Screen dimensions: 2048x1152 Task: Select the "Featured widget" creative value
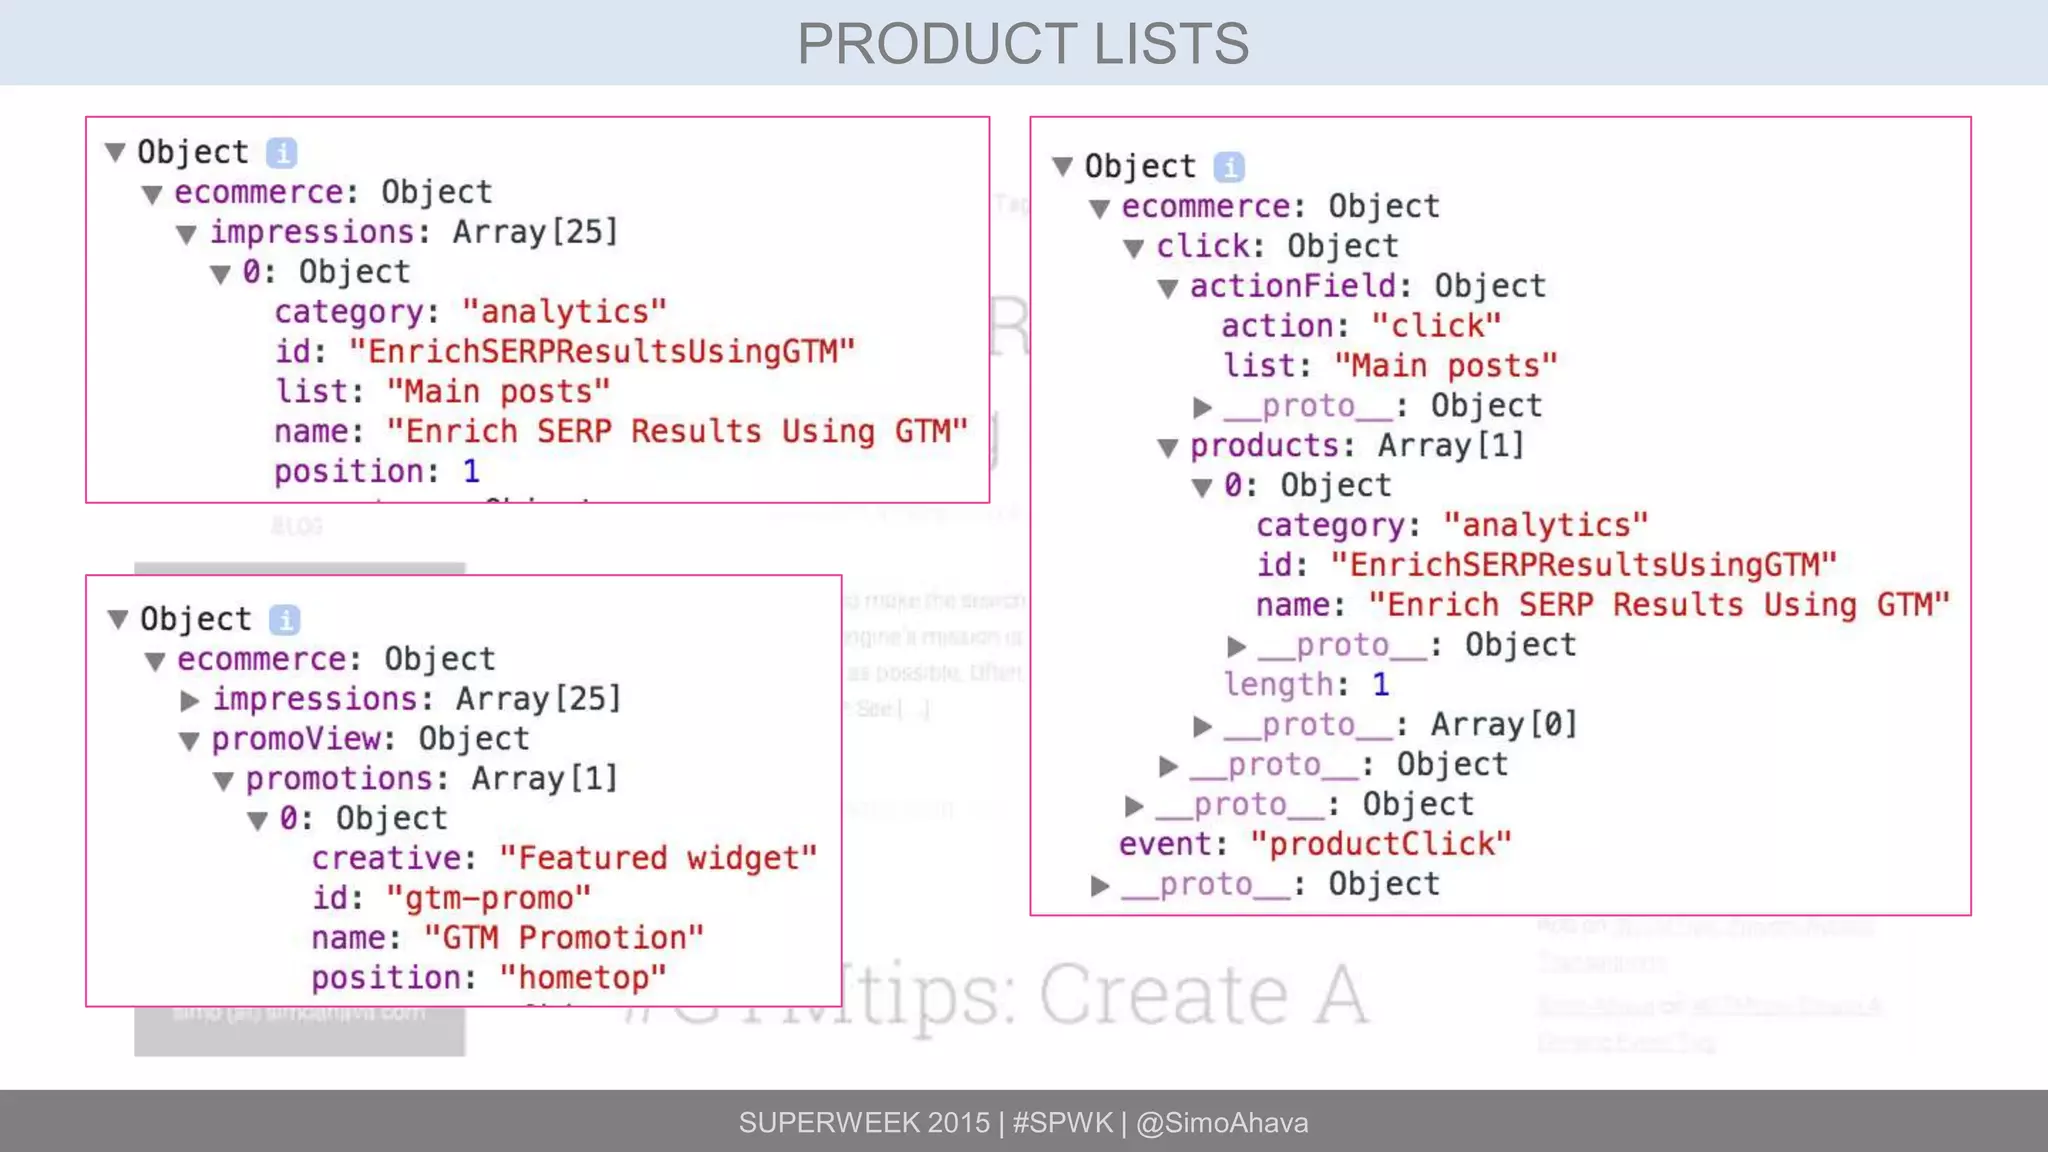point(658,859)
